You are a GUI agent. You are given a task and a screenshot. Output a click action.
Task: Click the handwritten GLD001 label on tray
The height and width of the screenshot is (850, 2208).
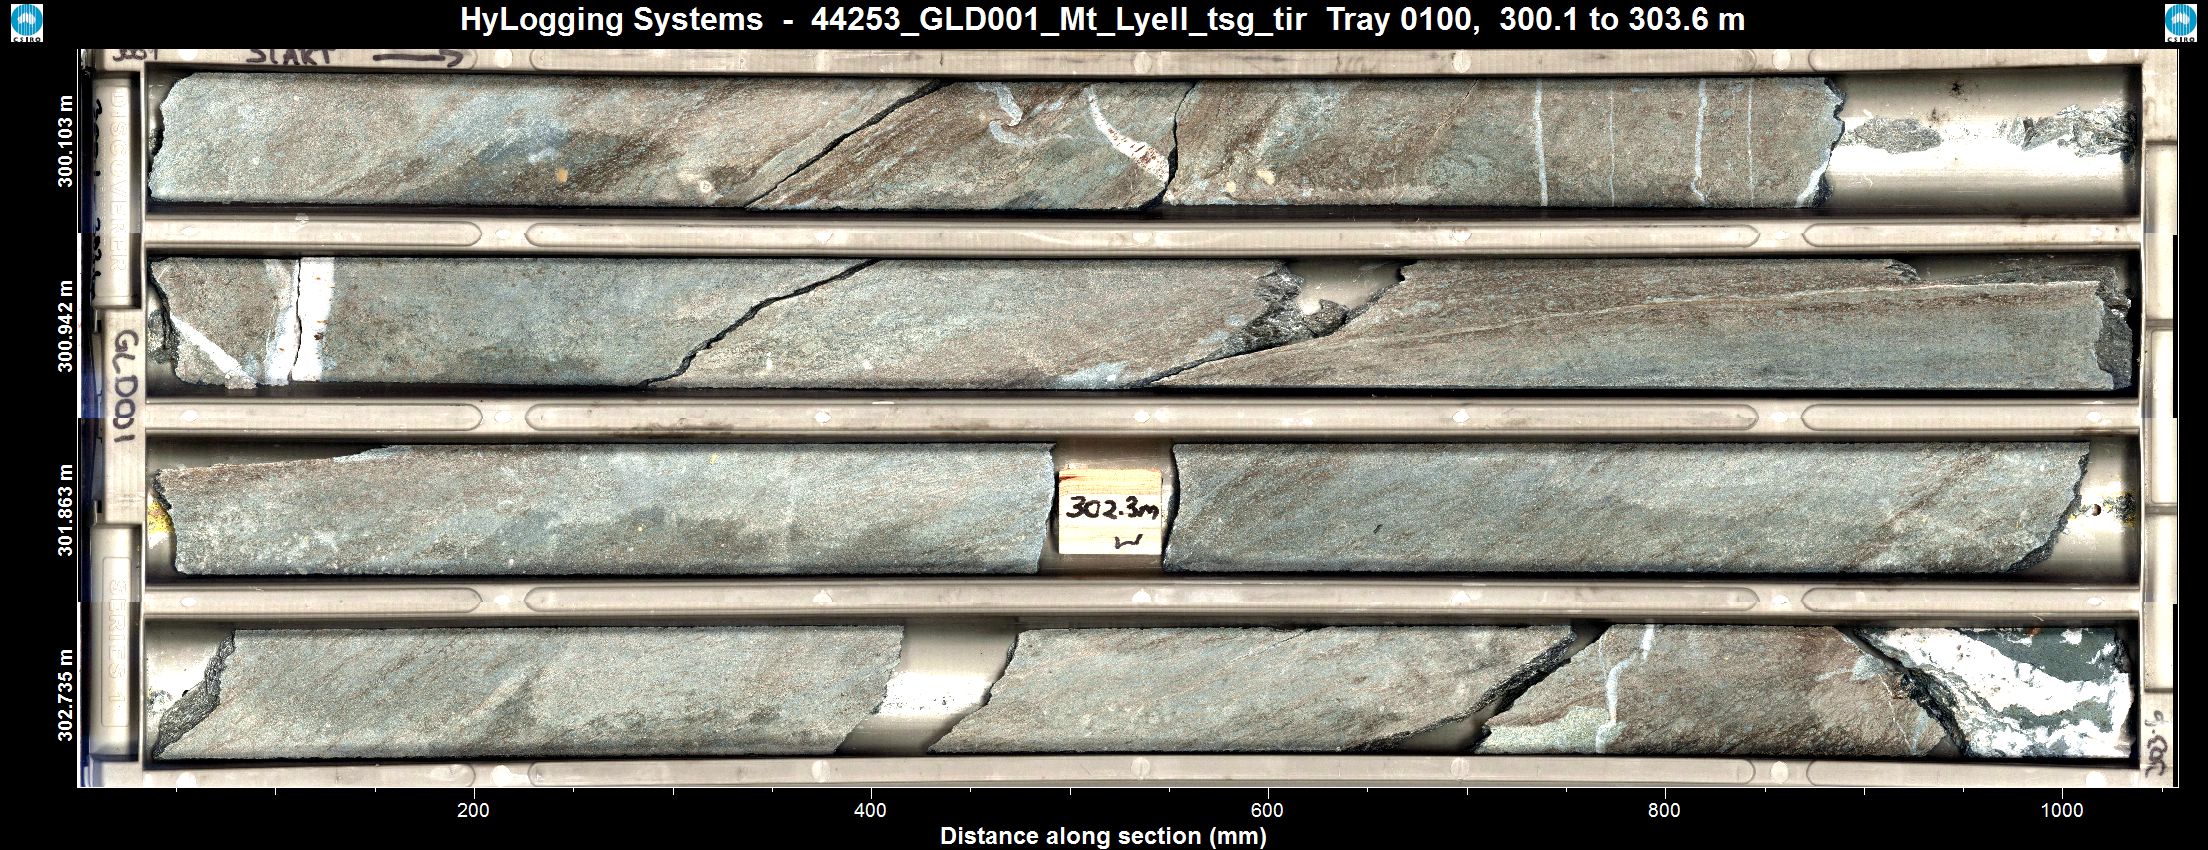(124, 386)
